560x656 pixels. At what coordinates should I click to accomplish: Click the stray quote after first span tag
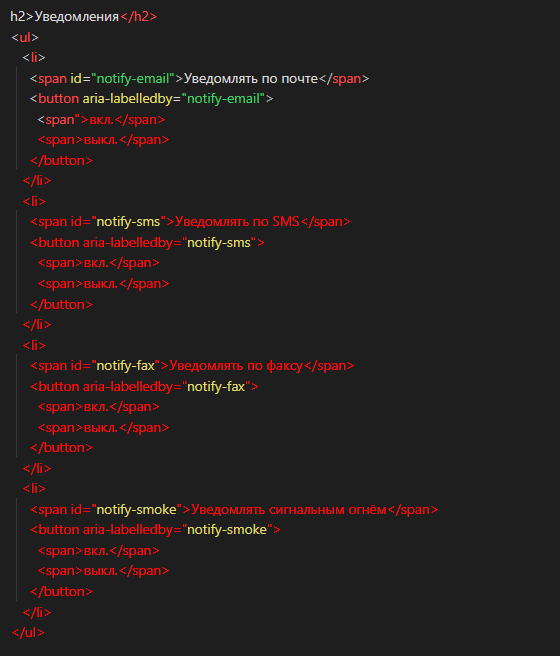tap(77, 118)
